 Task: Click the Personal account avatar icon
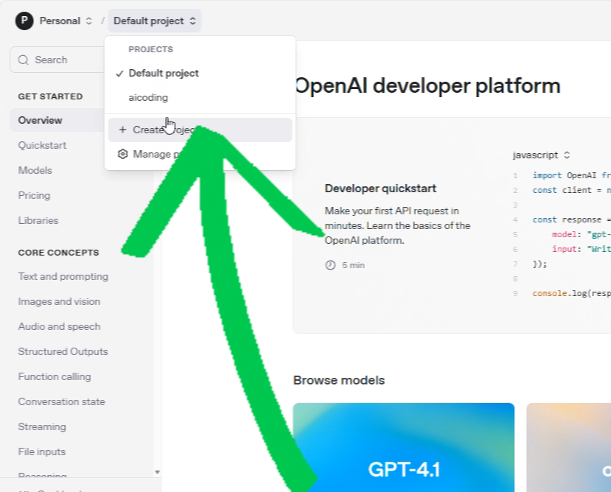coord(24,21)
